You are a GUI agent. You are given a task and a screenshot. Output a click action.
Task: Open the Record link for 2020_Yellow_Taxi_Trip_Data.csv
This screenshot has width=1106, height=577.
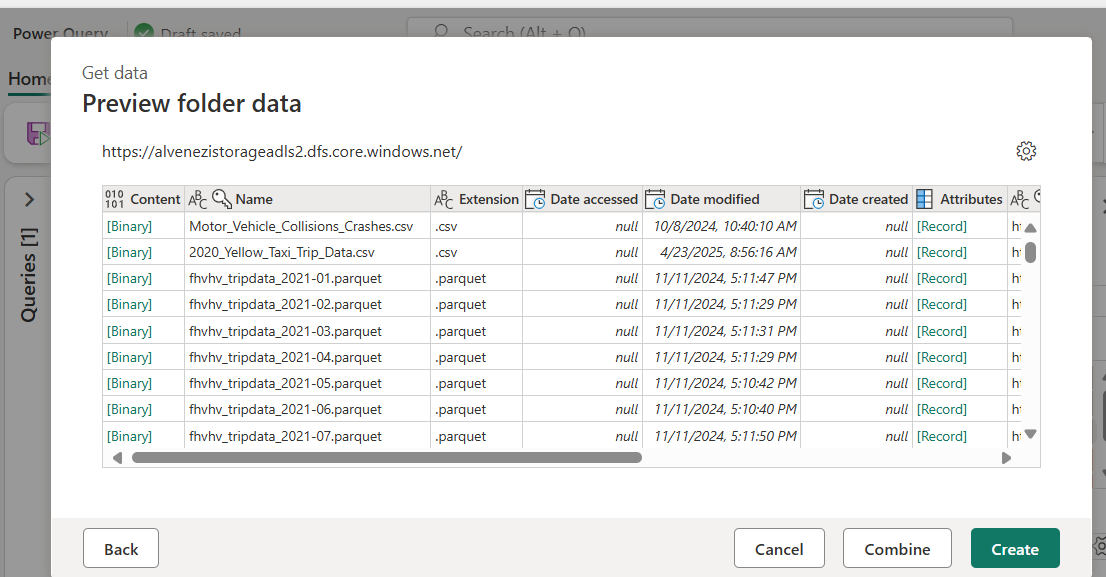tap(941, 251)
